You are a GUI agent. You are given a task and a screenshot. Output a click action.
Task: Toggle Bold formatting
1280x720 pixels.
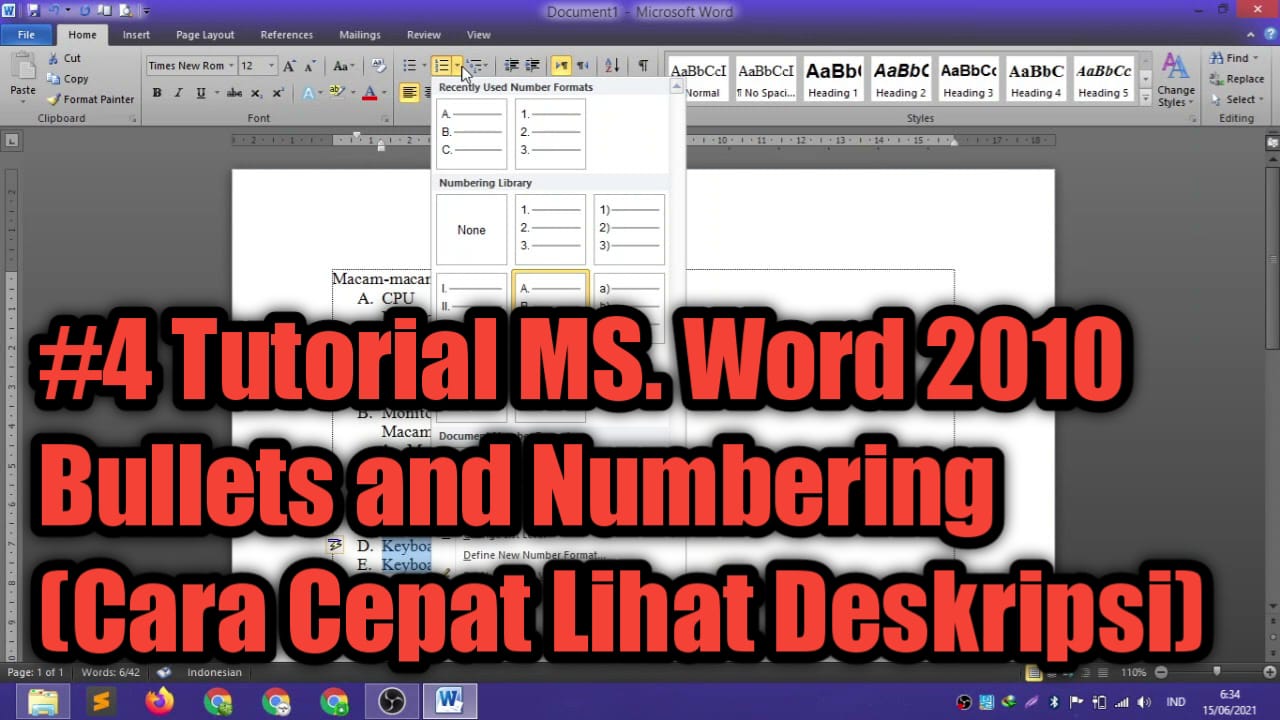(x=157, y=93)
